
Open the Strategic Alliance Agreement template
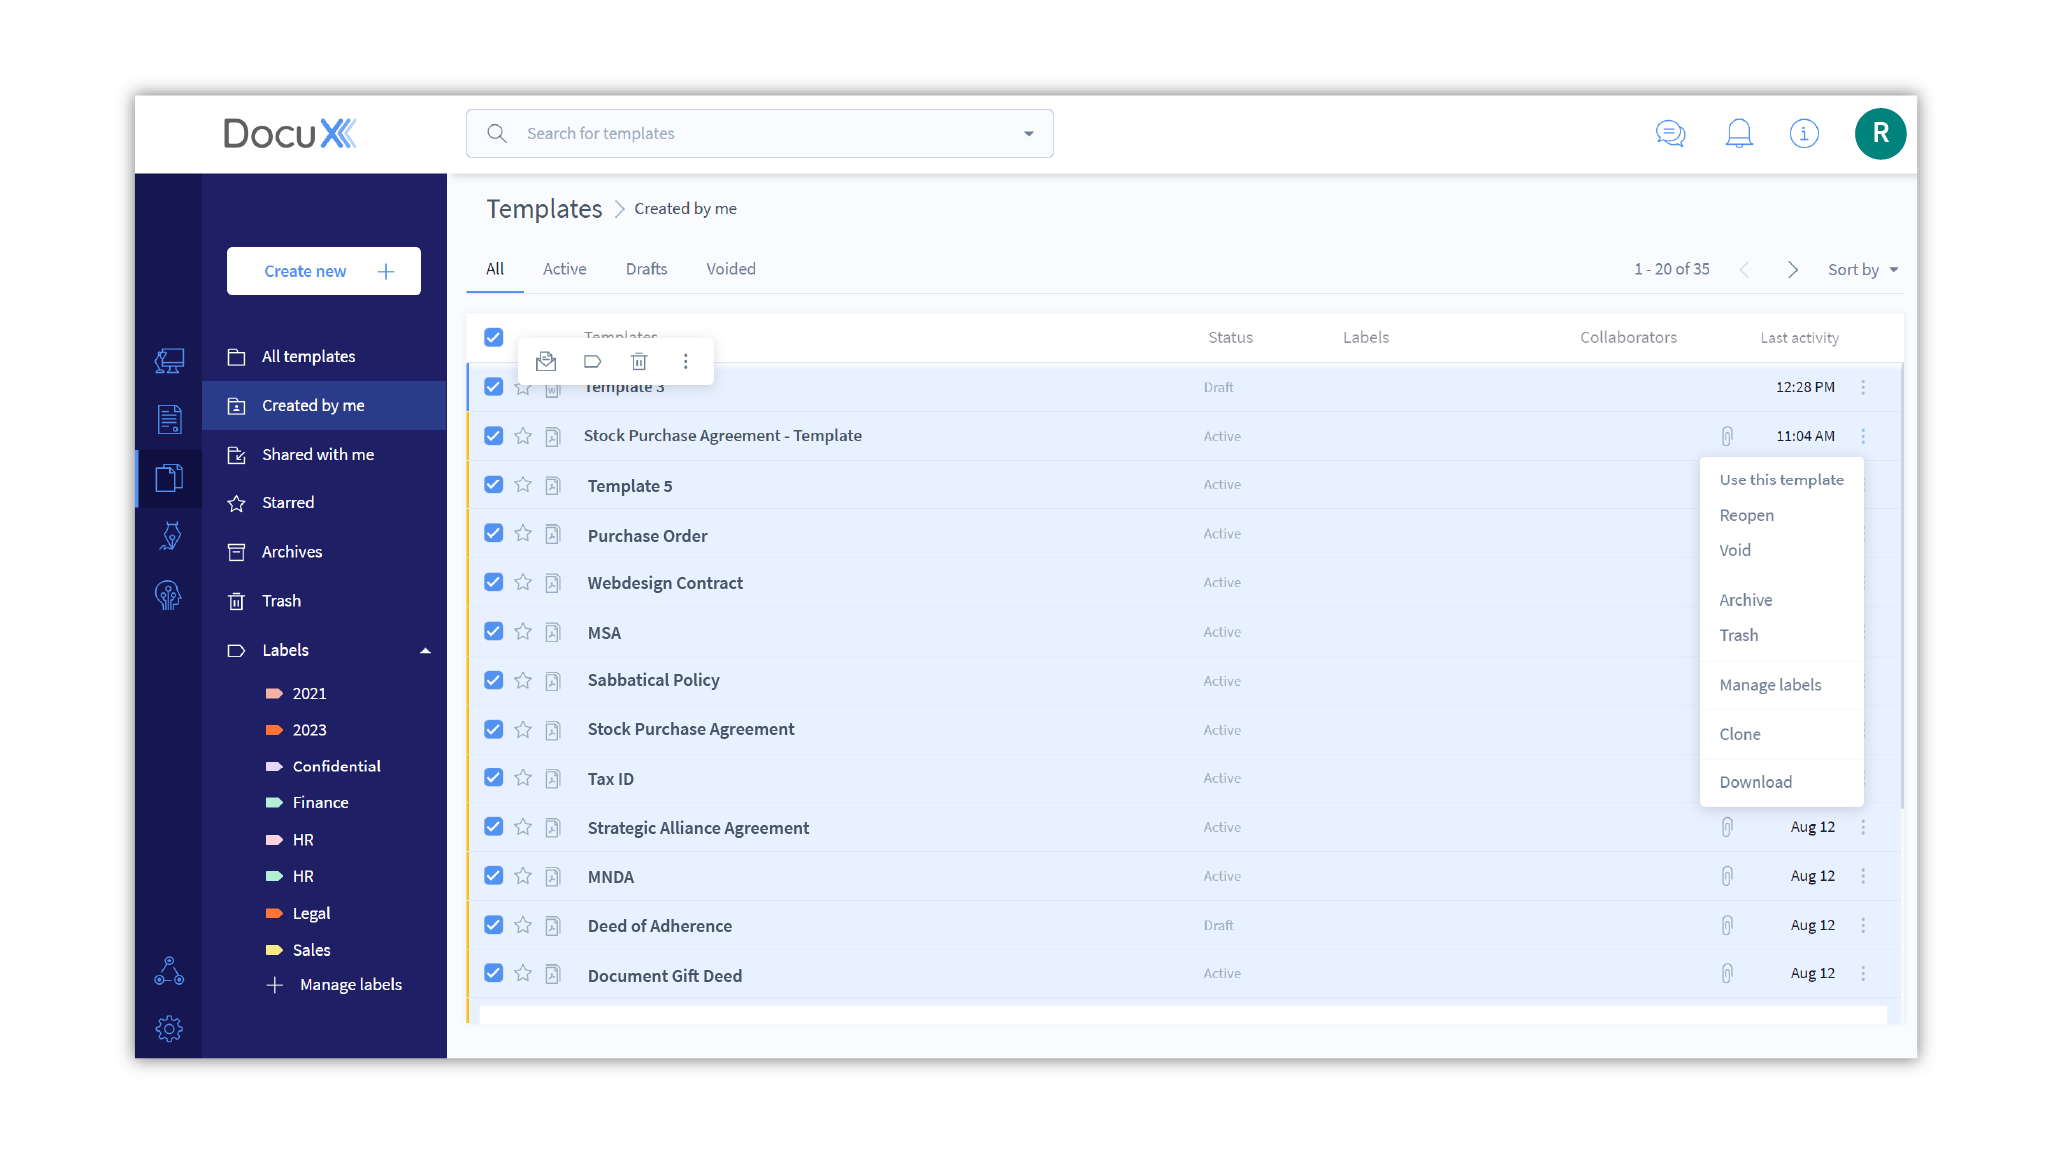[x=698, y=828]
